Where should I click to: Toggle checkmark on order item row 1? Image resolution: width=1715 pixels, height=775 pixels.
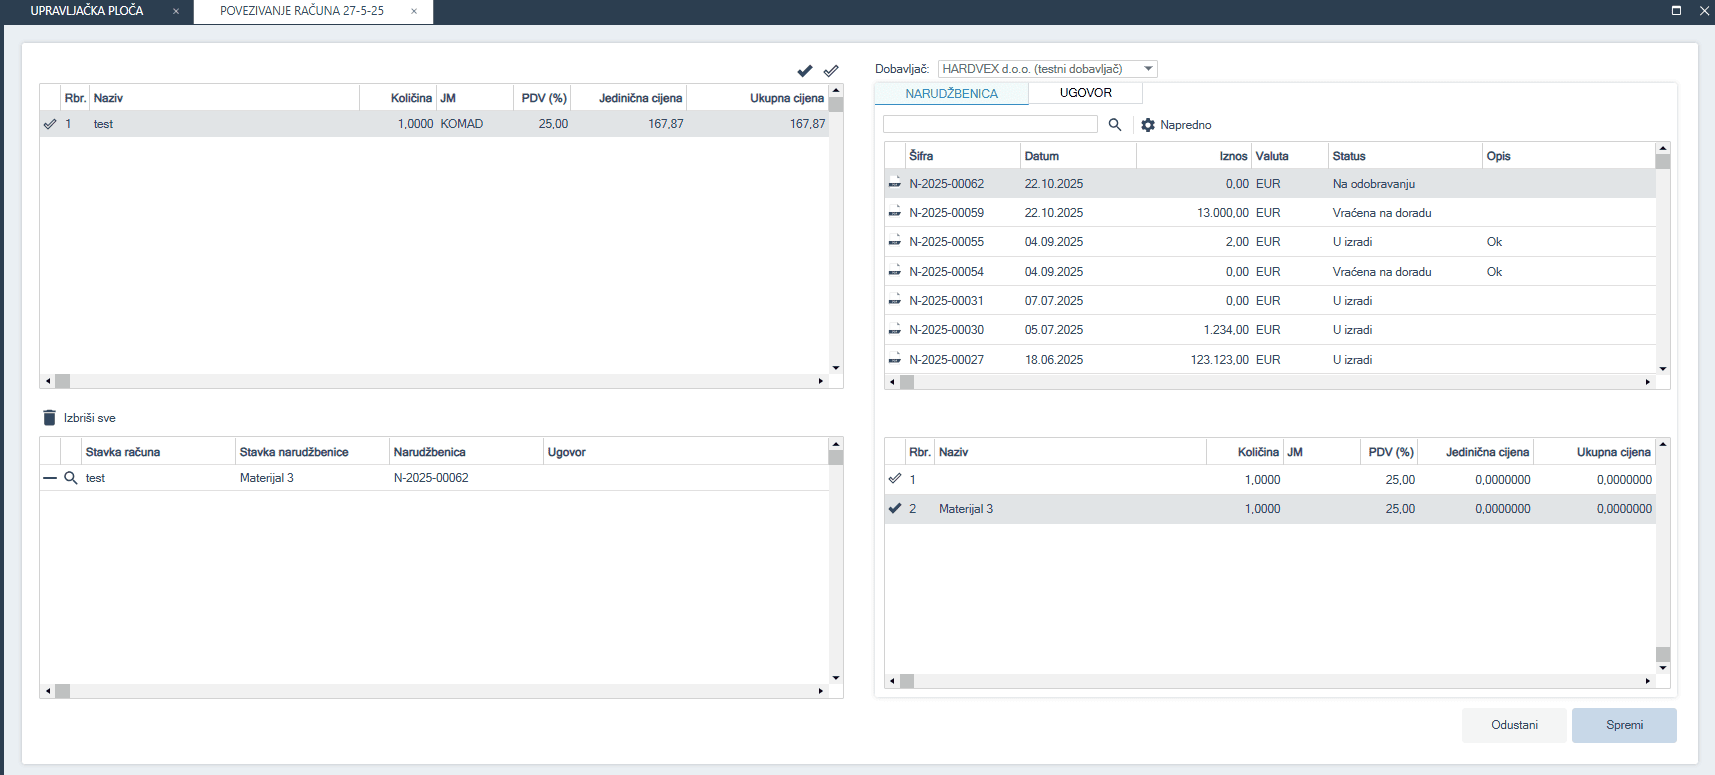click(895, 479)
